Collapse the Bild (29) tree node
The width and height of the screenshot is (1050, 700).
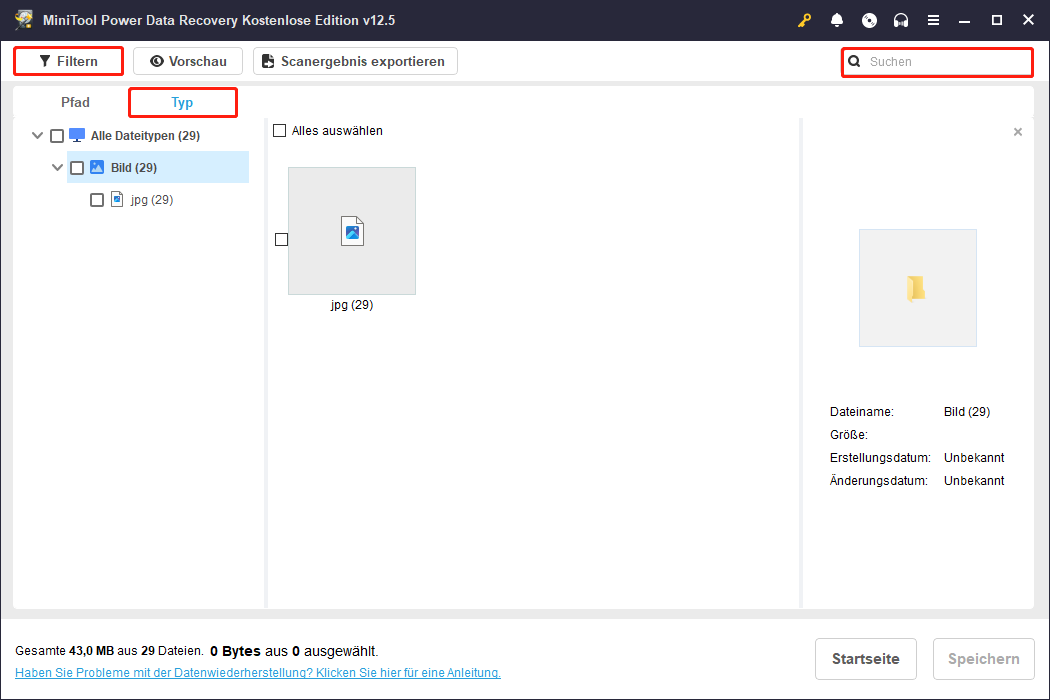pyautogui.click(x=58, y=167)
